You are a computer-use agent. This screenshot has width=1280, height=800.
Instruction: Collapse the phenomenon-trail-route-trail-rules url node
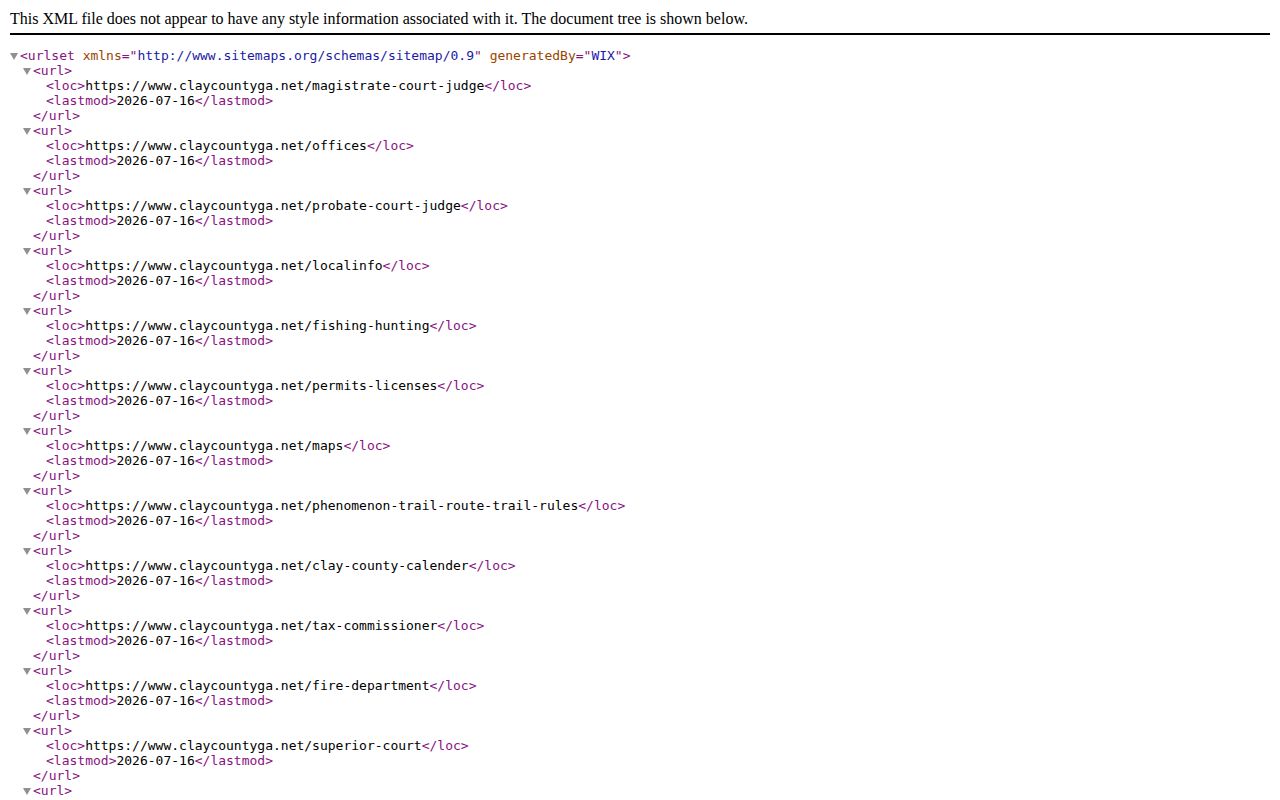click(x=27, y=491)
